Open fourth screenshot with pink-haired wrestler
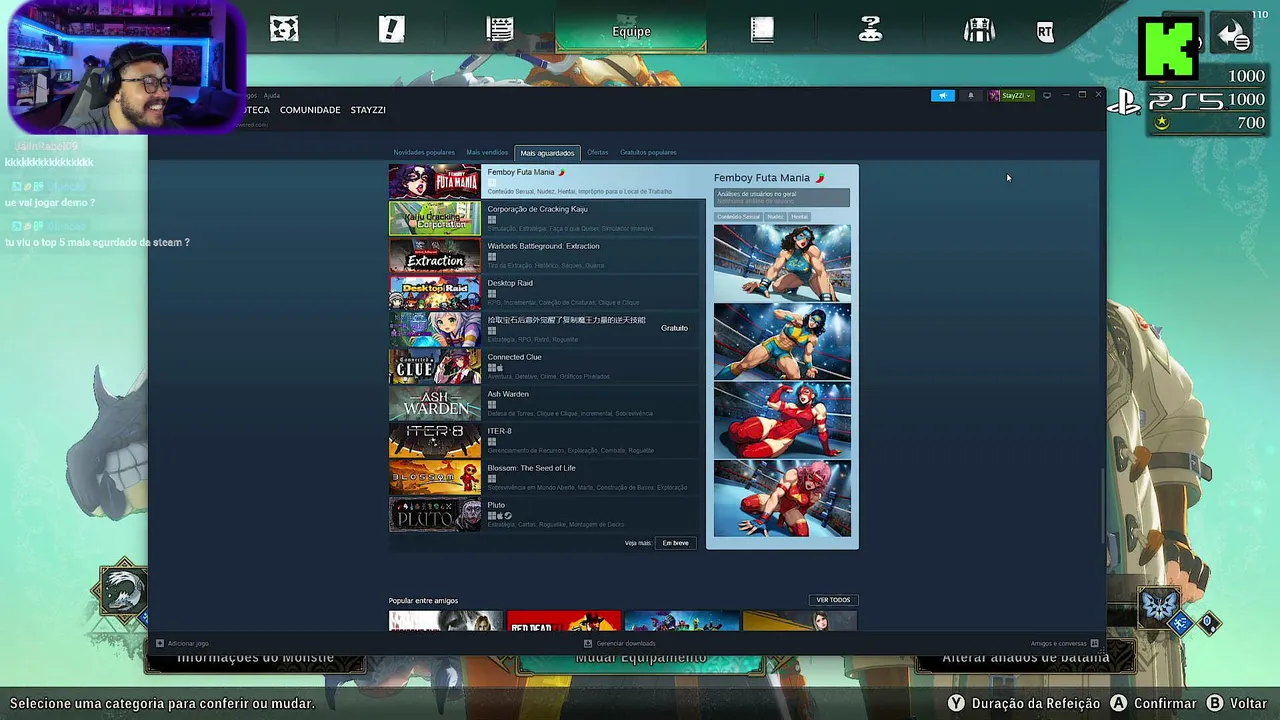 [x=782, y=498]
